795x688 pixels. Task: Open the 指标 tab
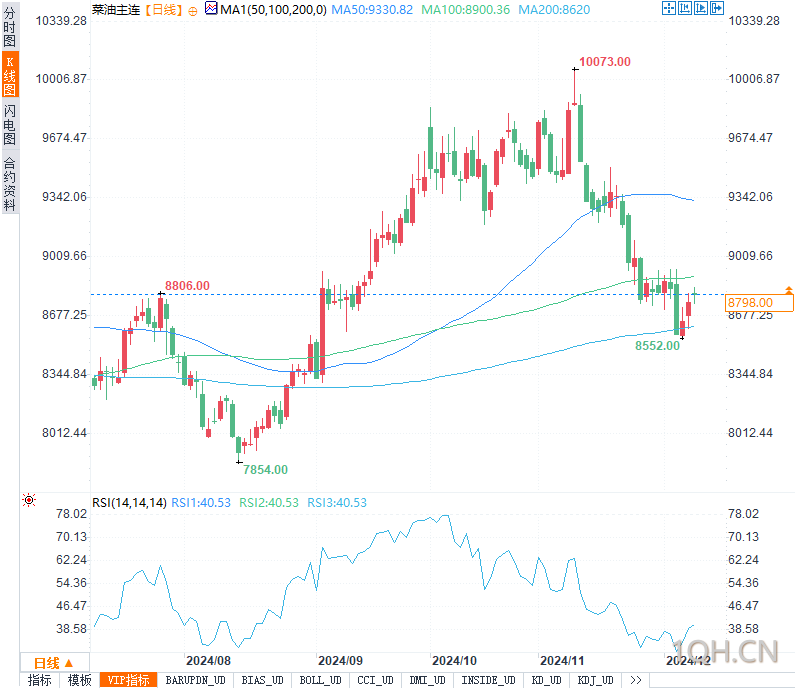[40, 680]
